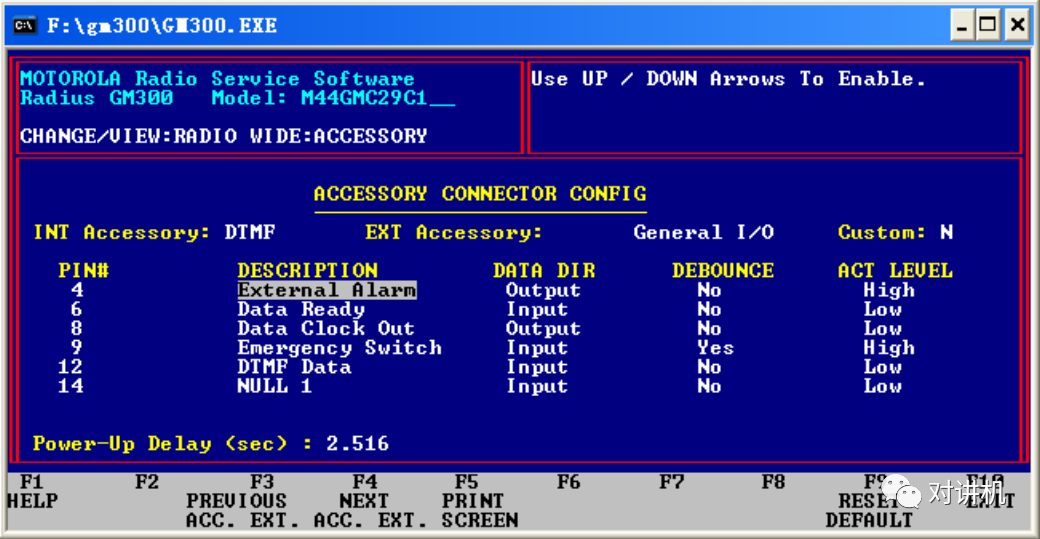This screenshot has height=539, width=1040.
Task: Select the Data Ready description
Action: coord(301,310)
